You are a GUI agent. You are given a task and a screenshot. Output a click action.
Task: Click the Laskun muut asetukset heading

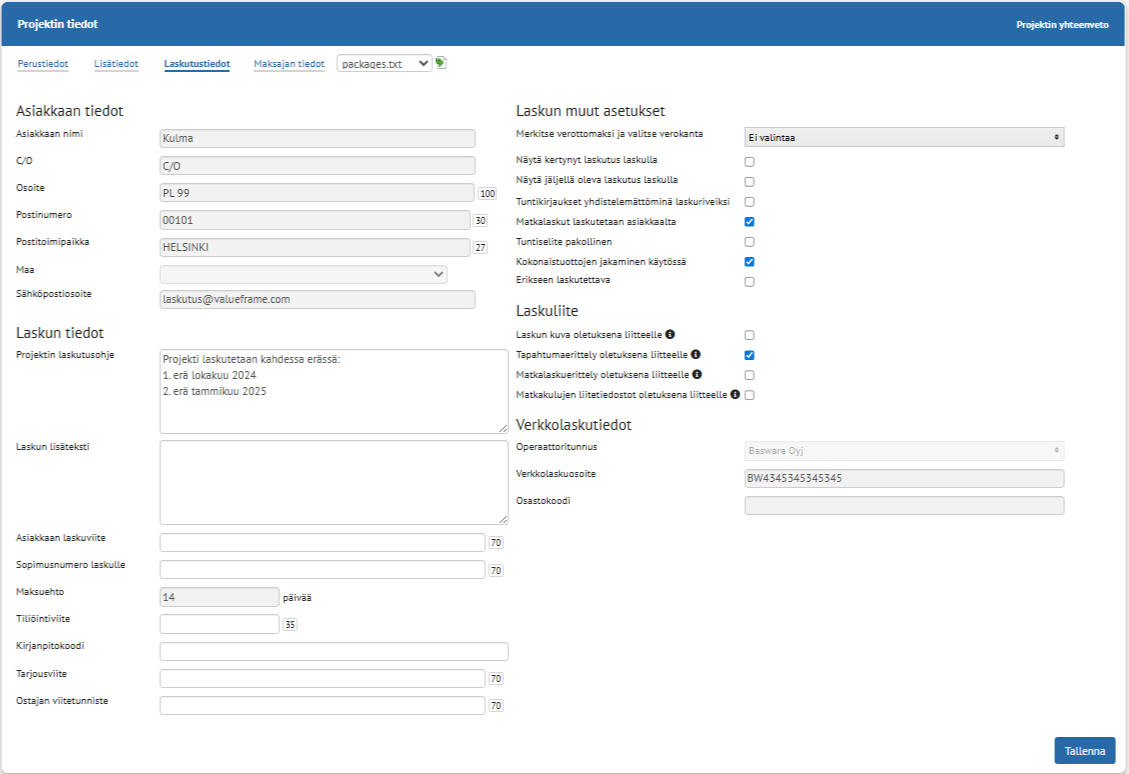(590, 111)
